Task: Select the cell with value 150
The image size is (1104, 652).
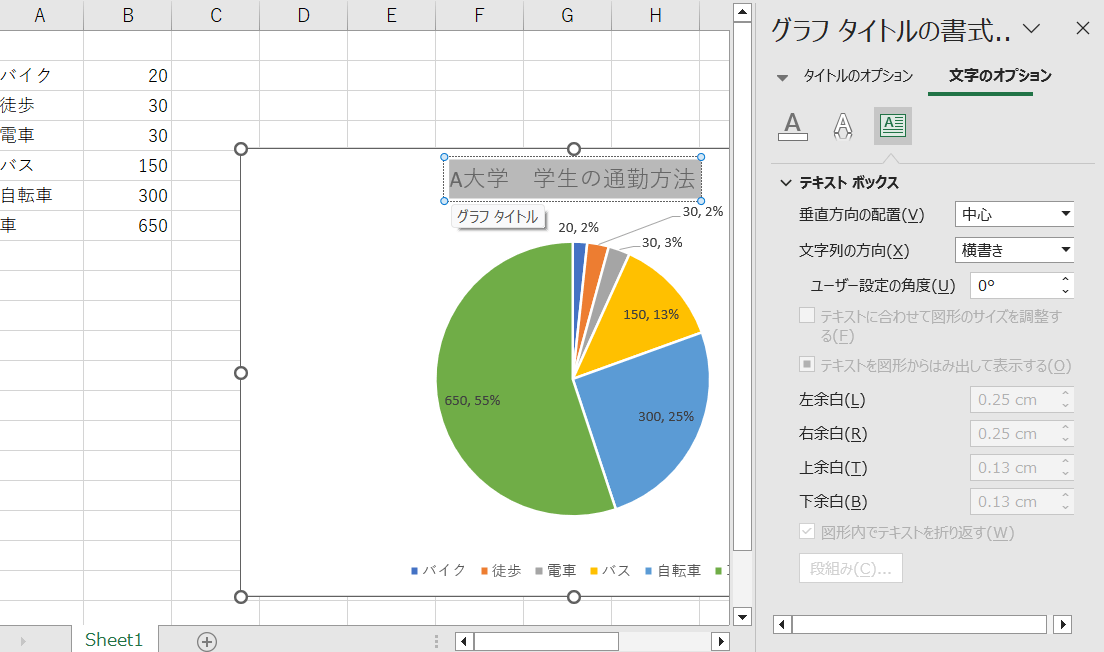Action: [x=127, y=165]
